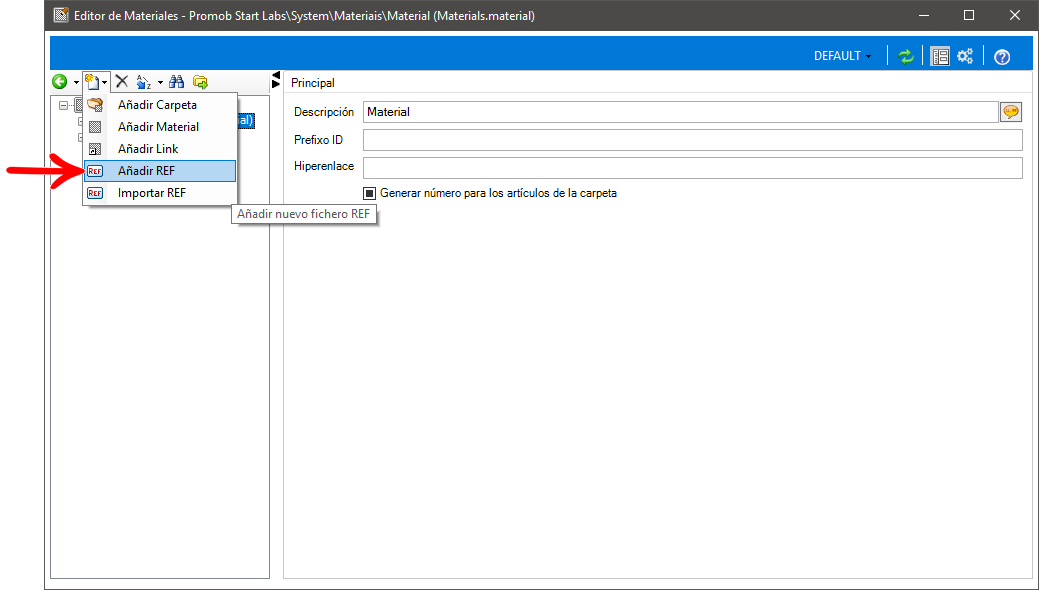Toggle Generar número para los artículos checkbox

point(370,193)
